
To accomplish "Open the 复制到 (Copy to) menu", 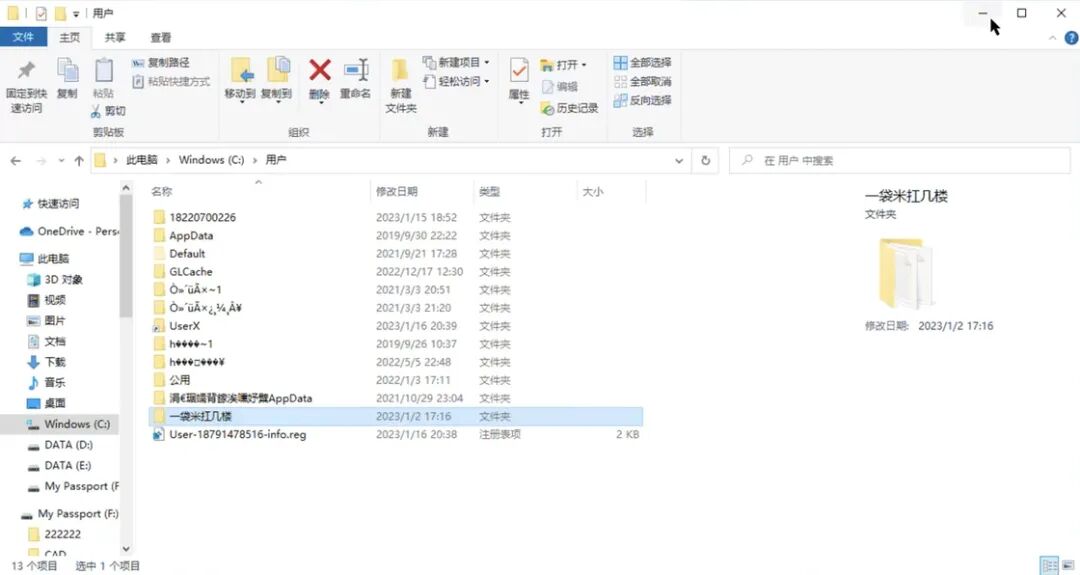I will (277, 80).
